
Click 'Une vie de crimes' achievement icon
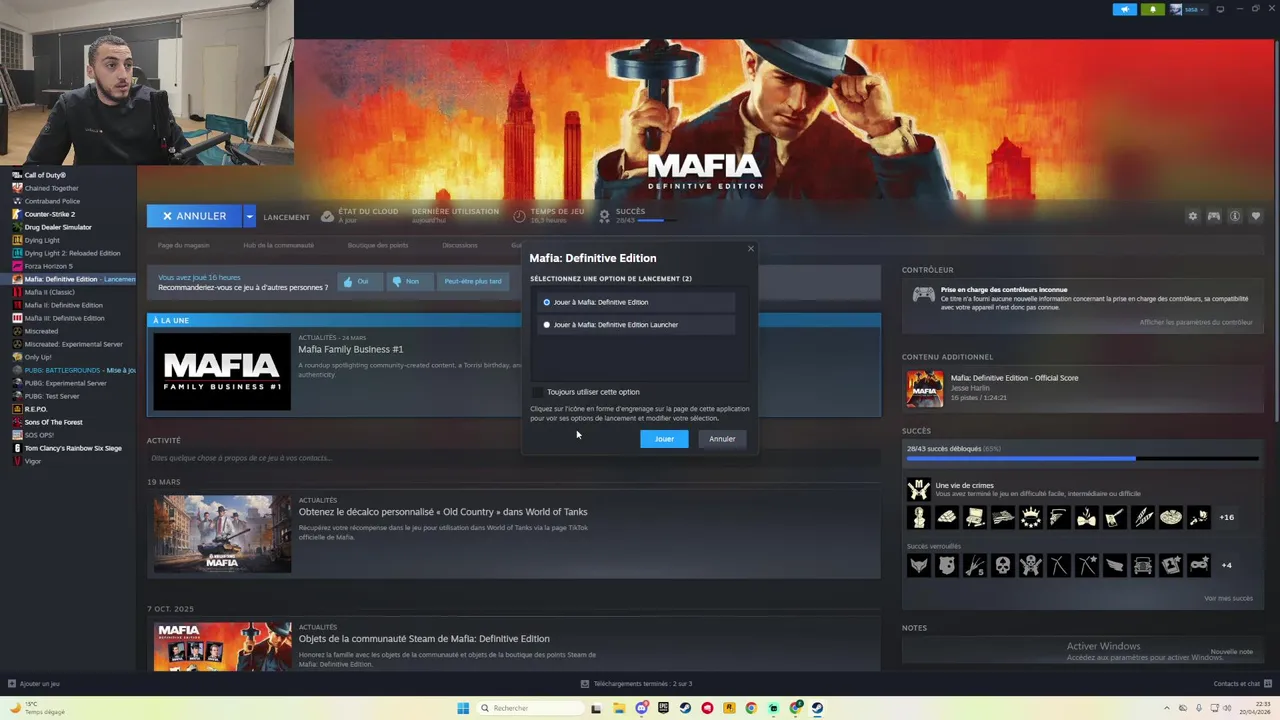click(918, 489)
